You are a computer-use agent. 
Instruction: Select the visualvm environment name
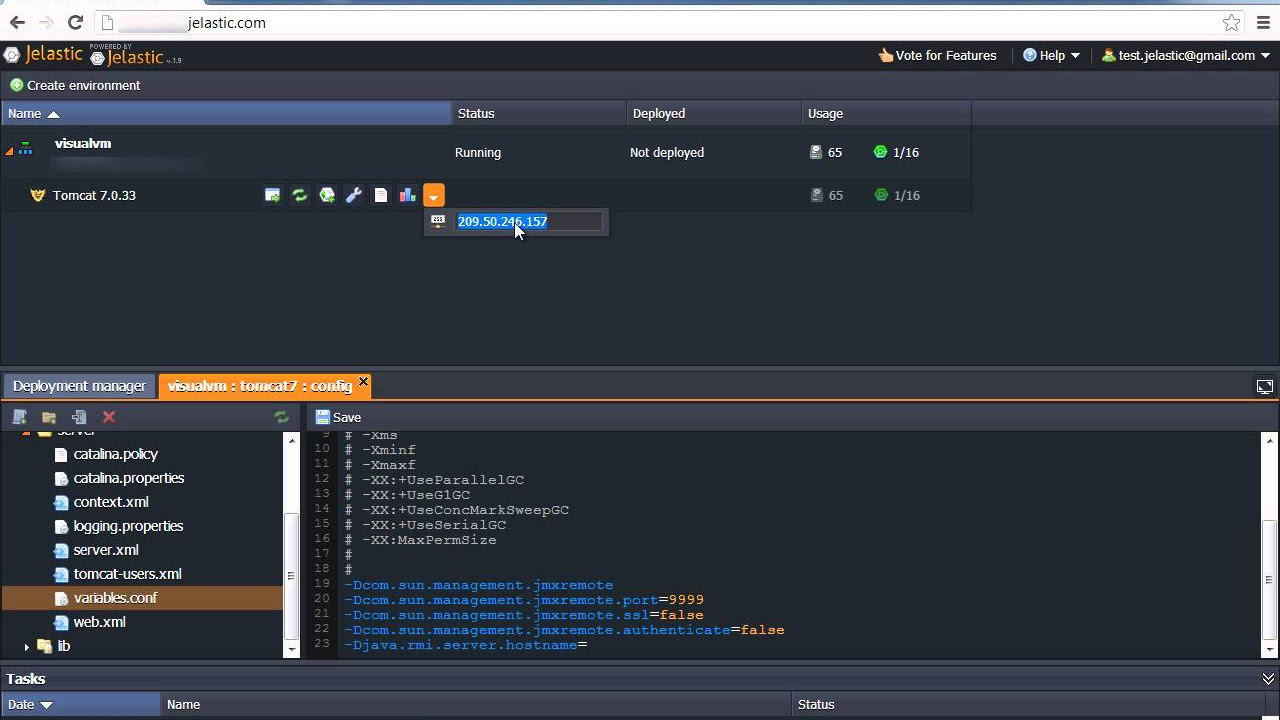83,143
